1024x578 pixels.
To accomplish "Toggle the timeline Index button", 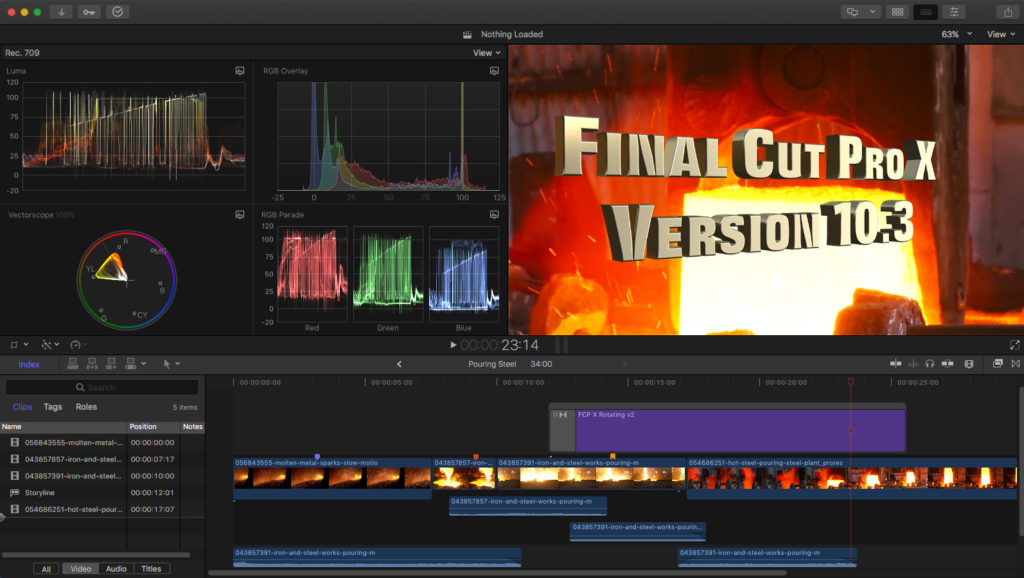I will [29, 364].
